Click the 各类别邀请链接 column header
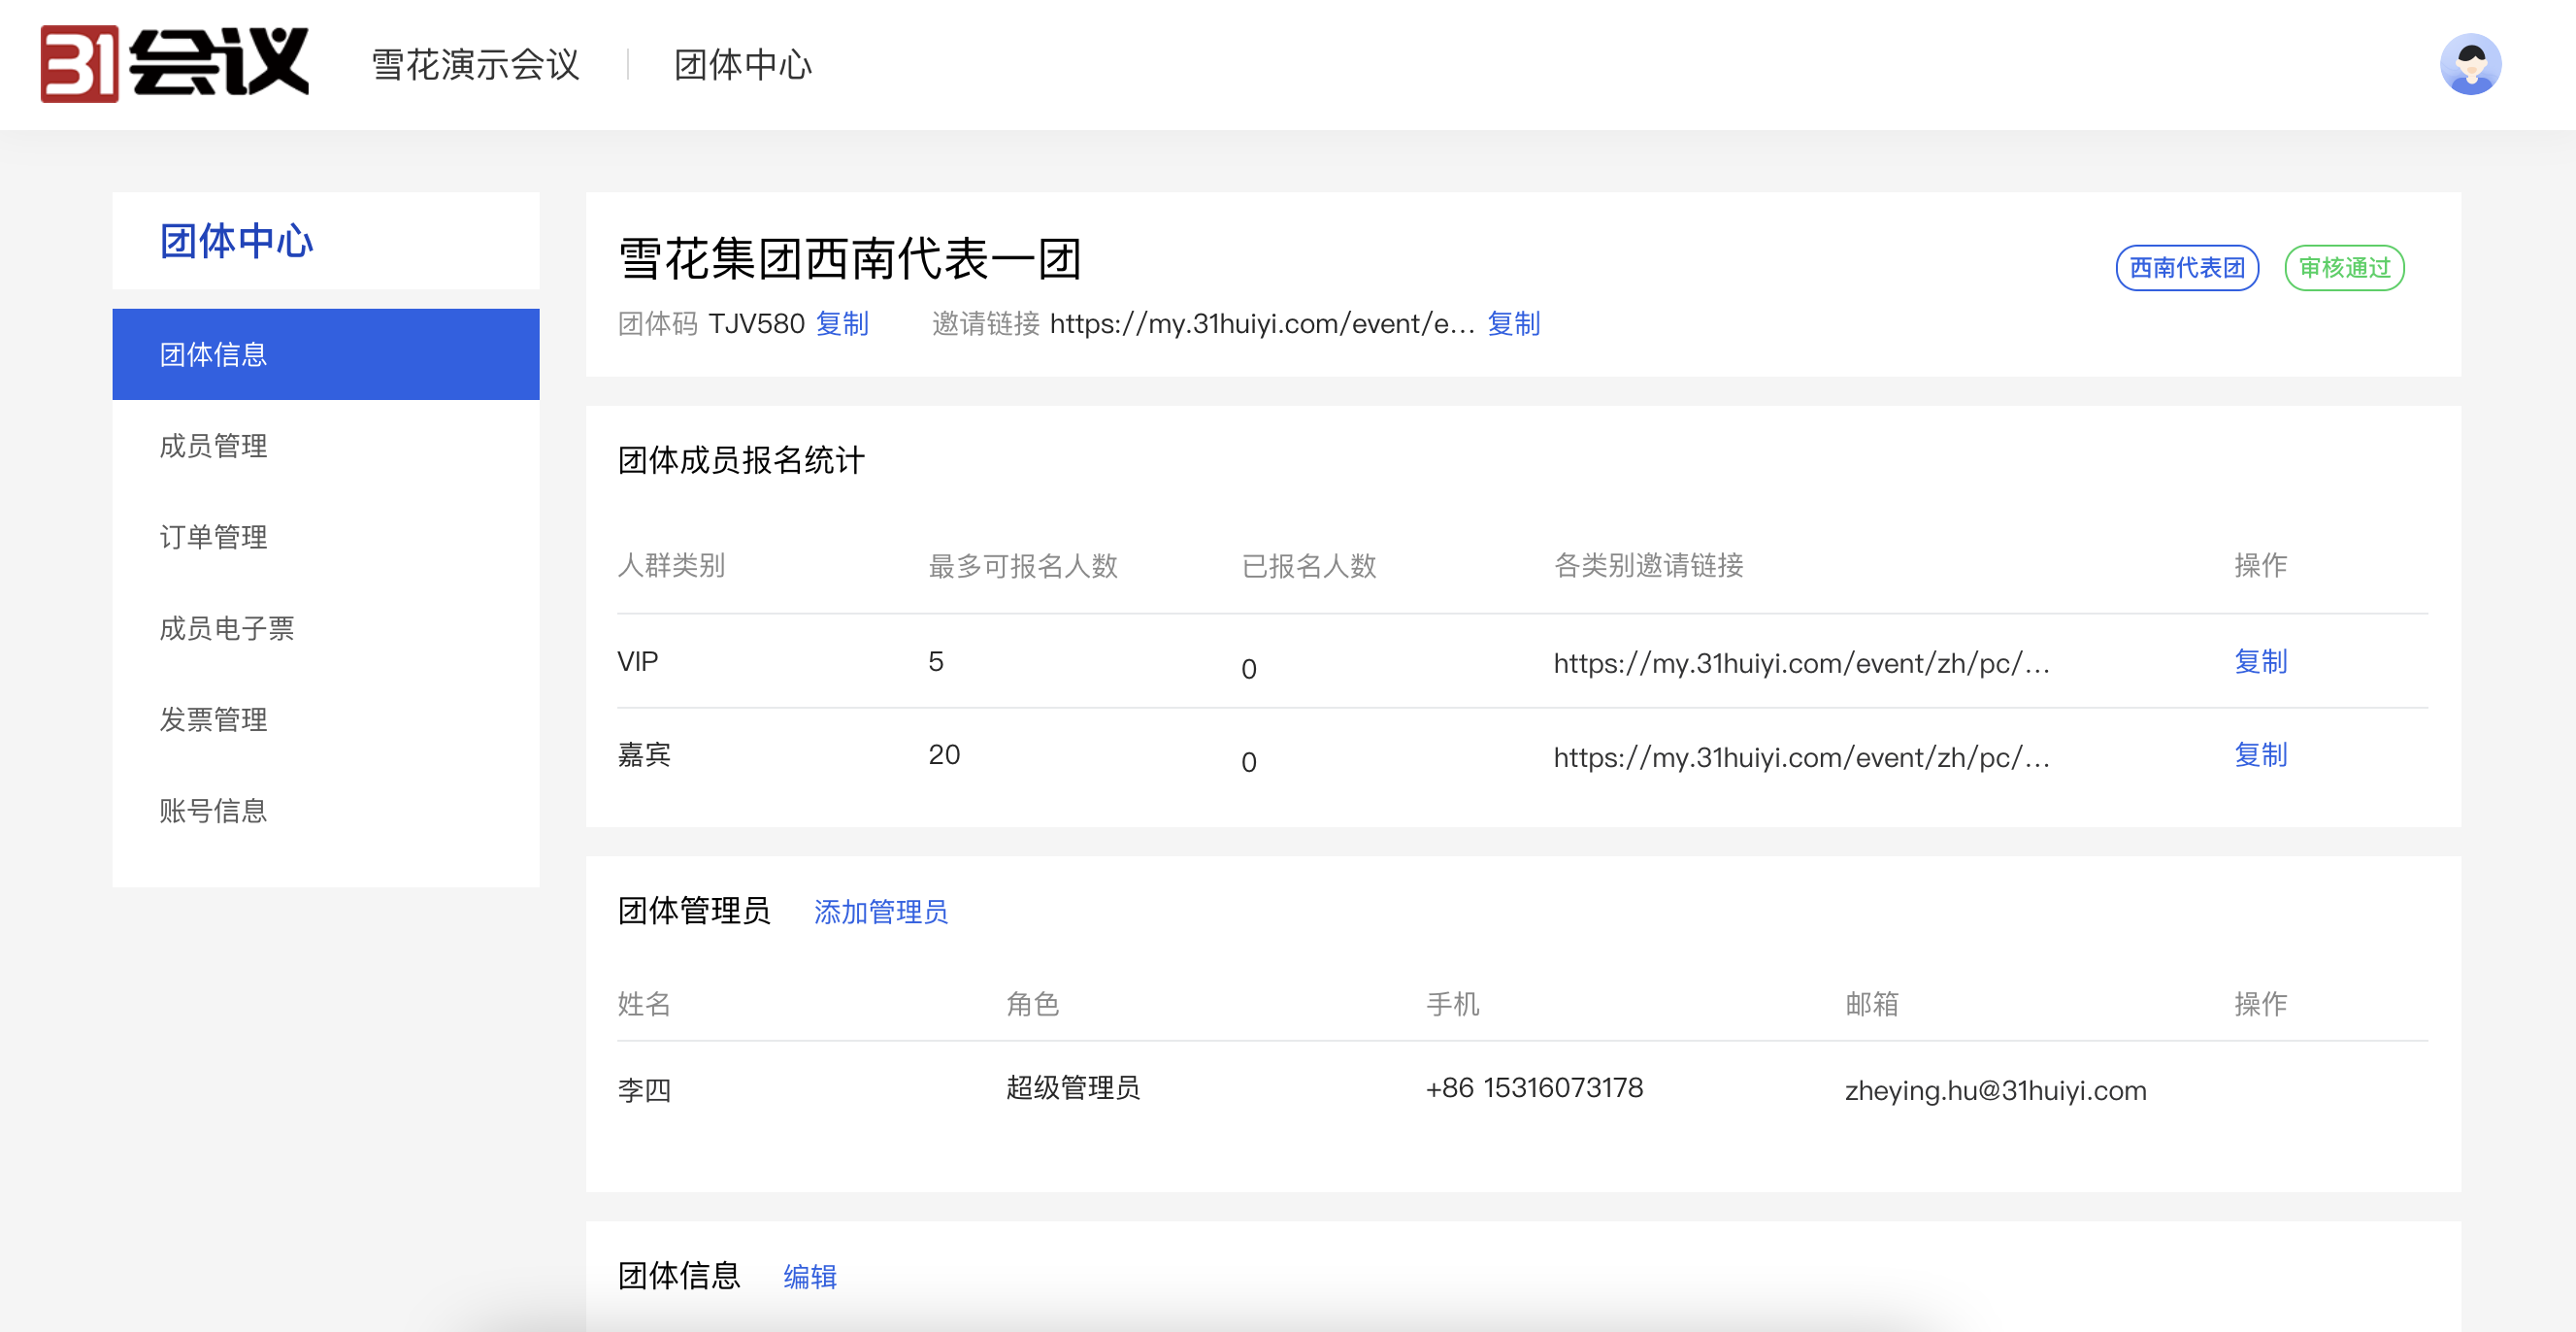The height and width of the screenshot is (1332, 2576). tap(1648, 566)
